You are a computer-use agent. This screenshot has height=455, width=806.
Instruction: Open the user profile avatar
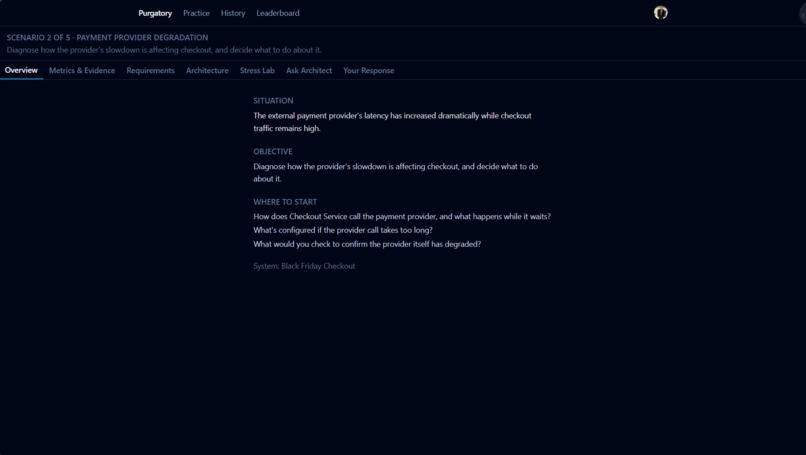(x=661, y=13)
